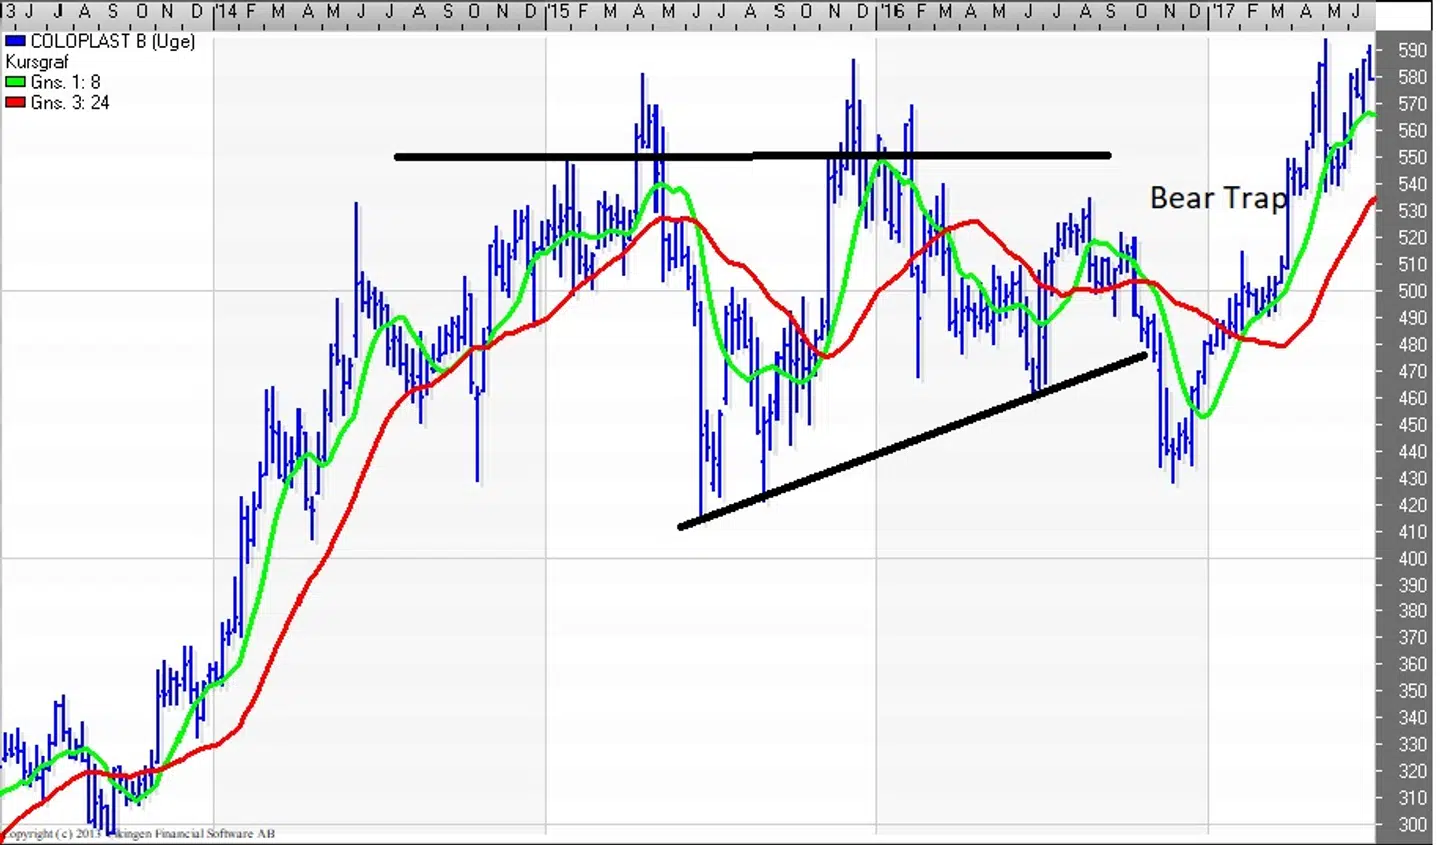Click the red Gns. 3 legend swatch
Image resolution: width=1440 pixels, height=845 pixels.
[x=16, y=103]
